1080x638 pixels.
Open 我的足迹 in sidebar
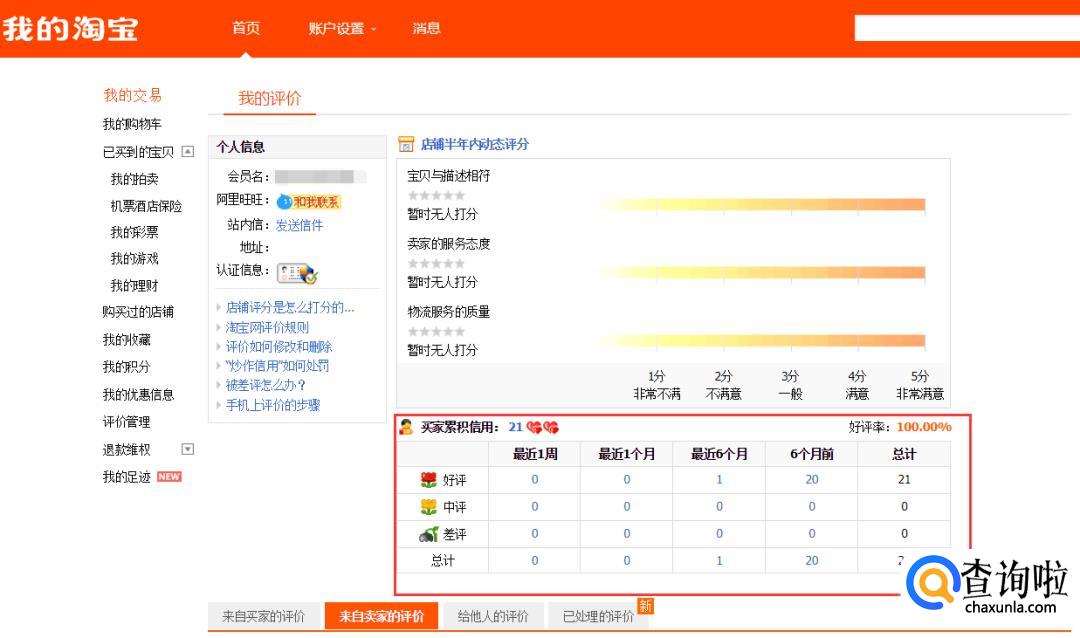(126, 477)
